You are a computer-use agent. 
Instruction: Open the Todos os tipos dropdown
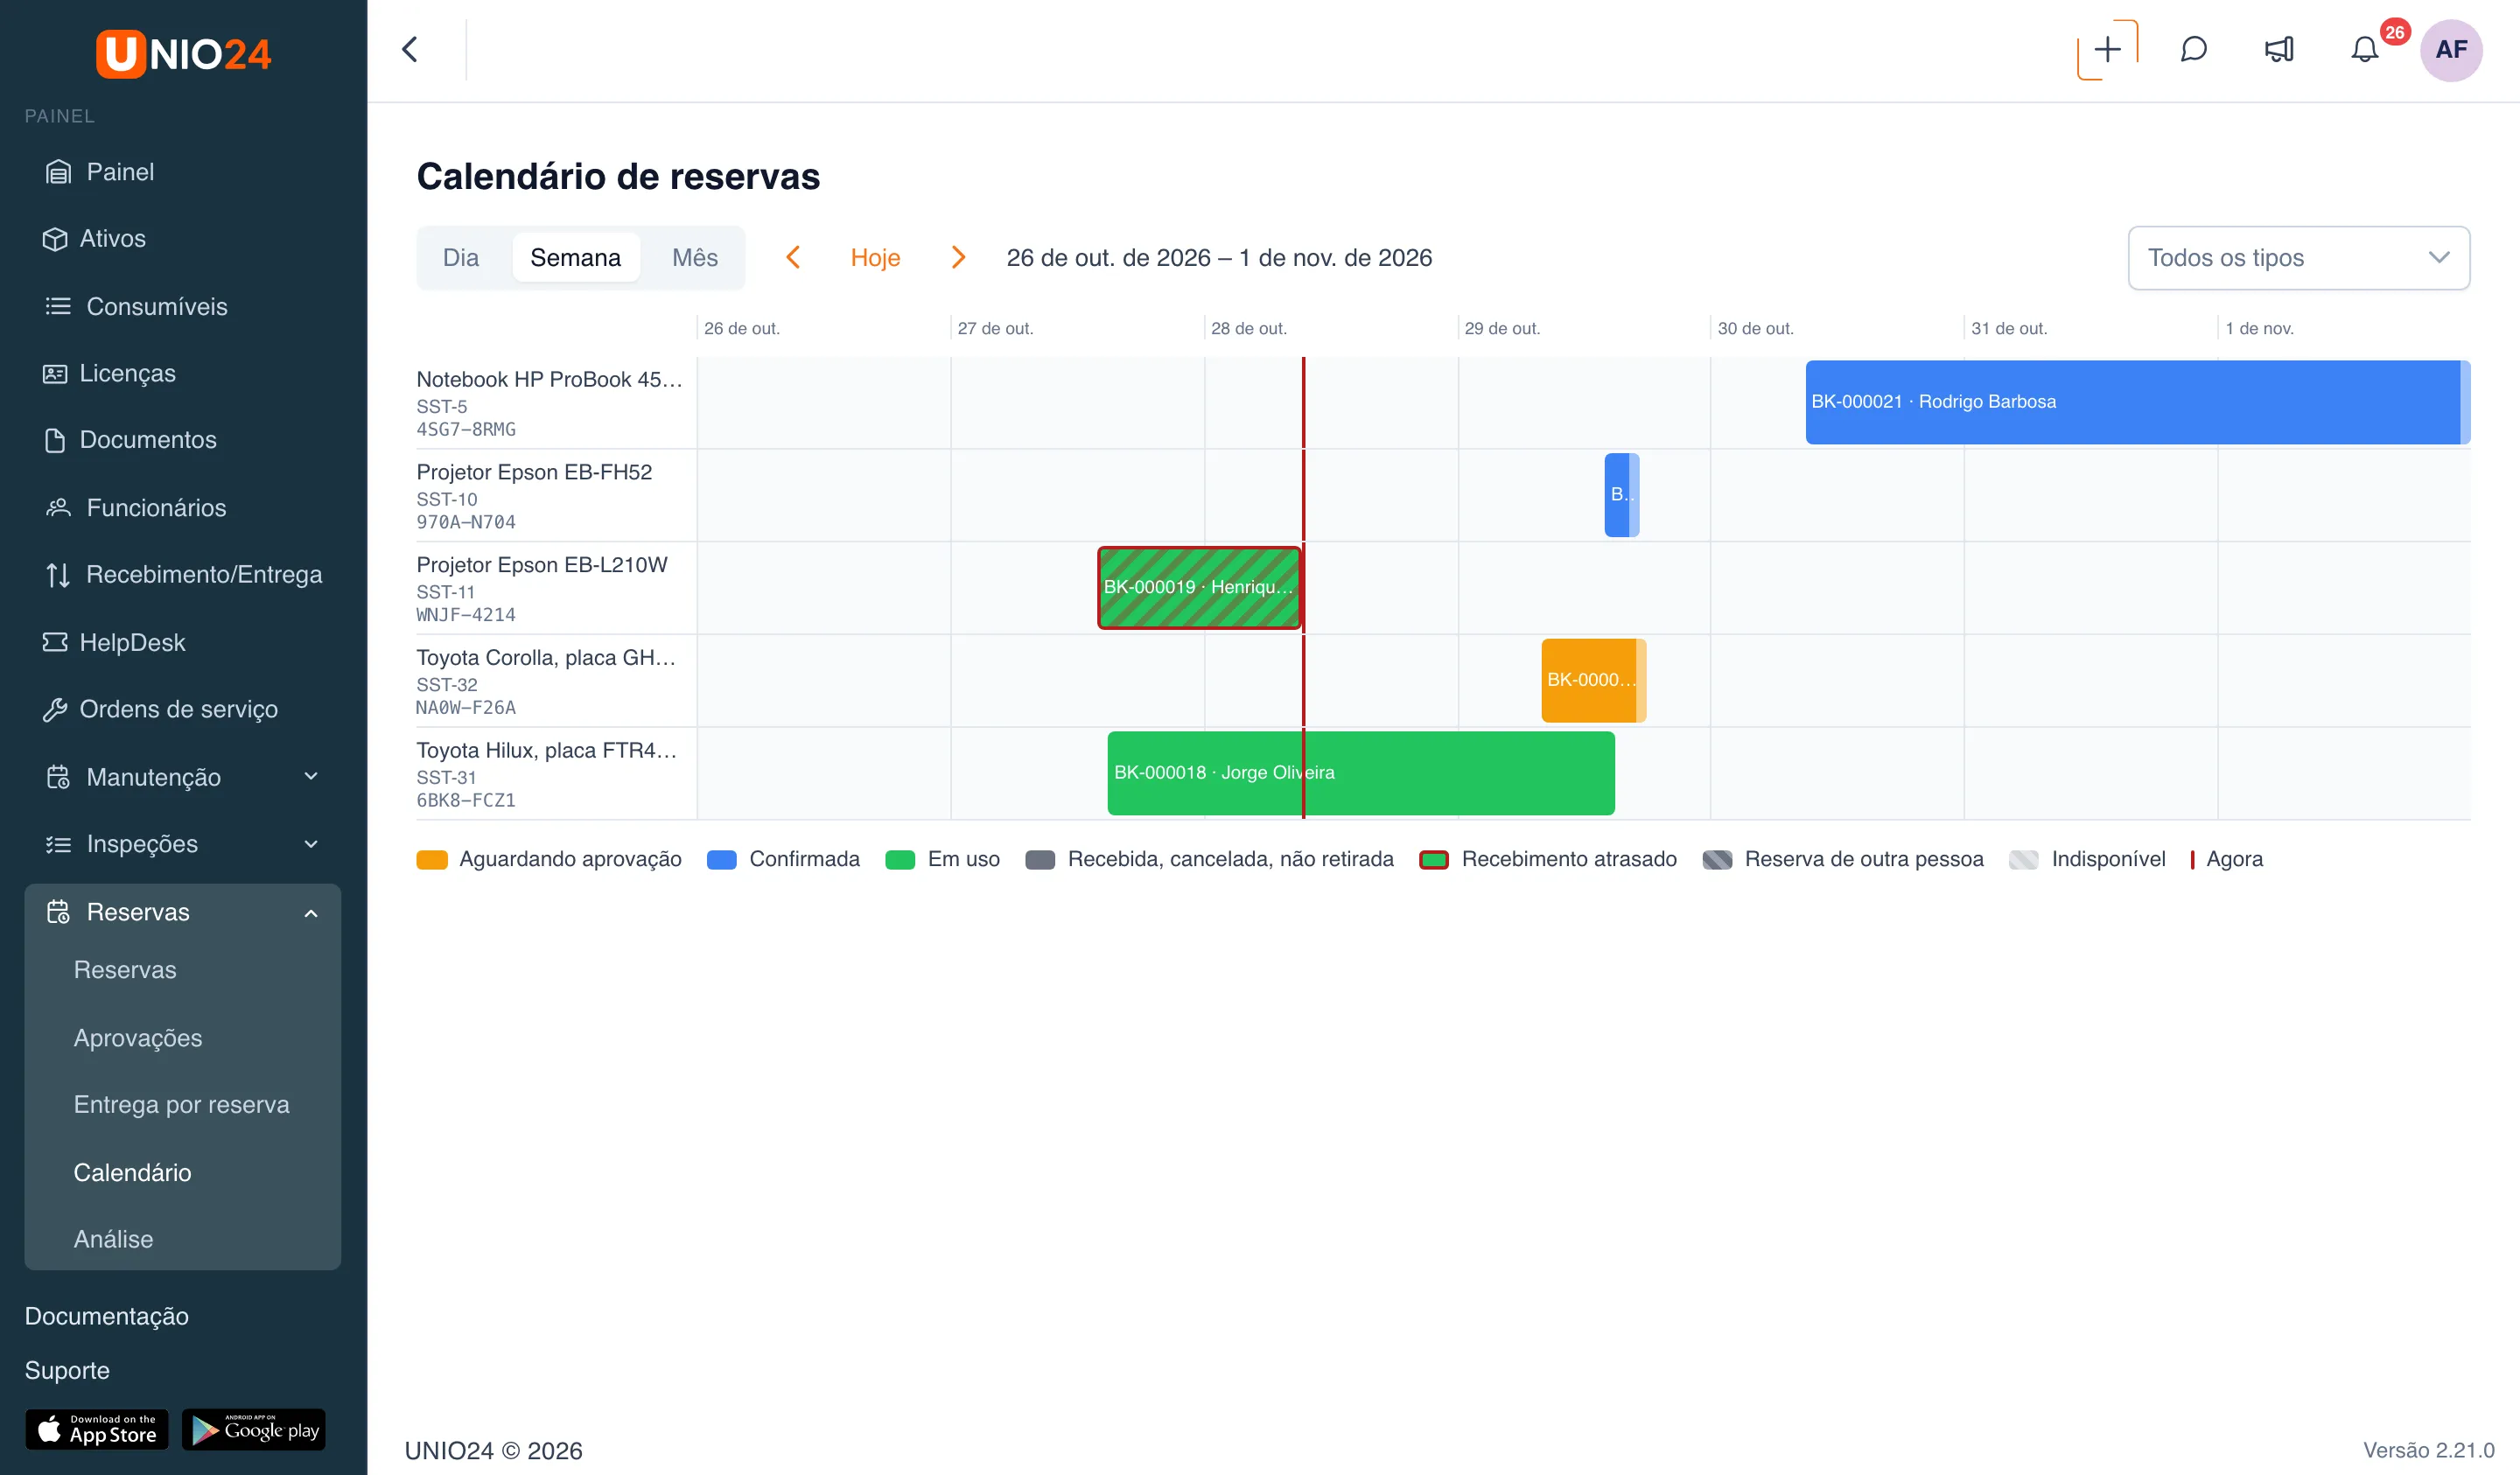tap(2298, 258)
